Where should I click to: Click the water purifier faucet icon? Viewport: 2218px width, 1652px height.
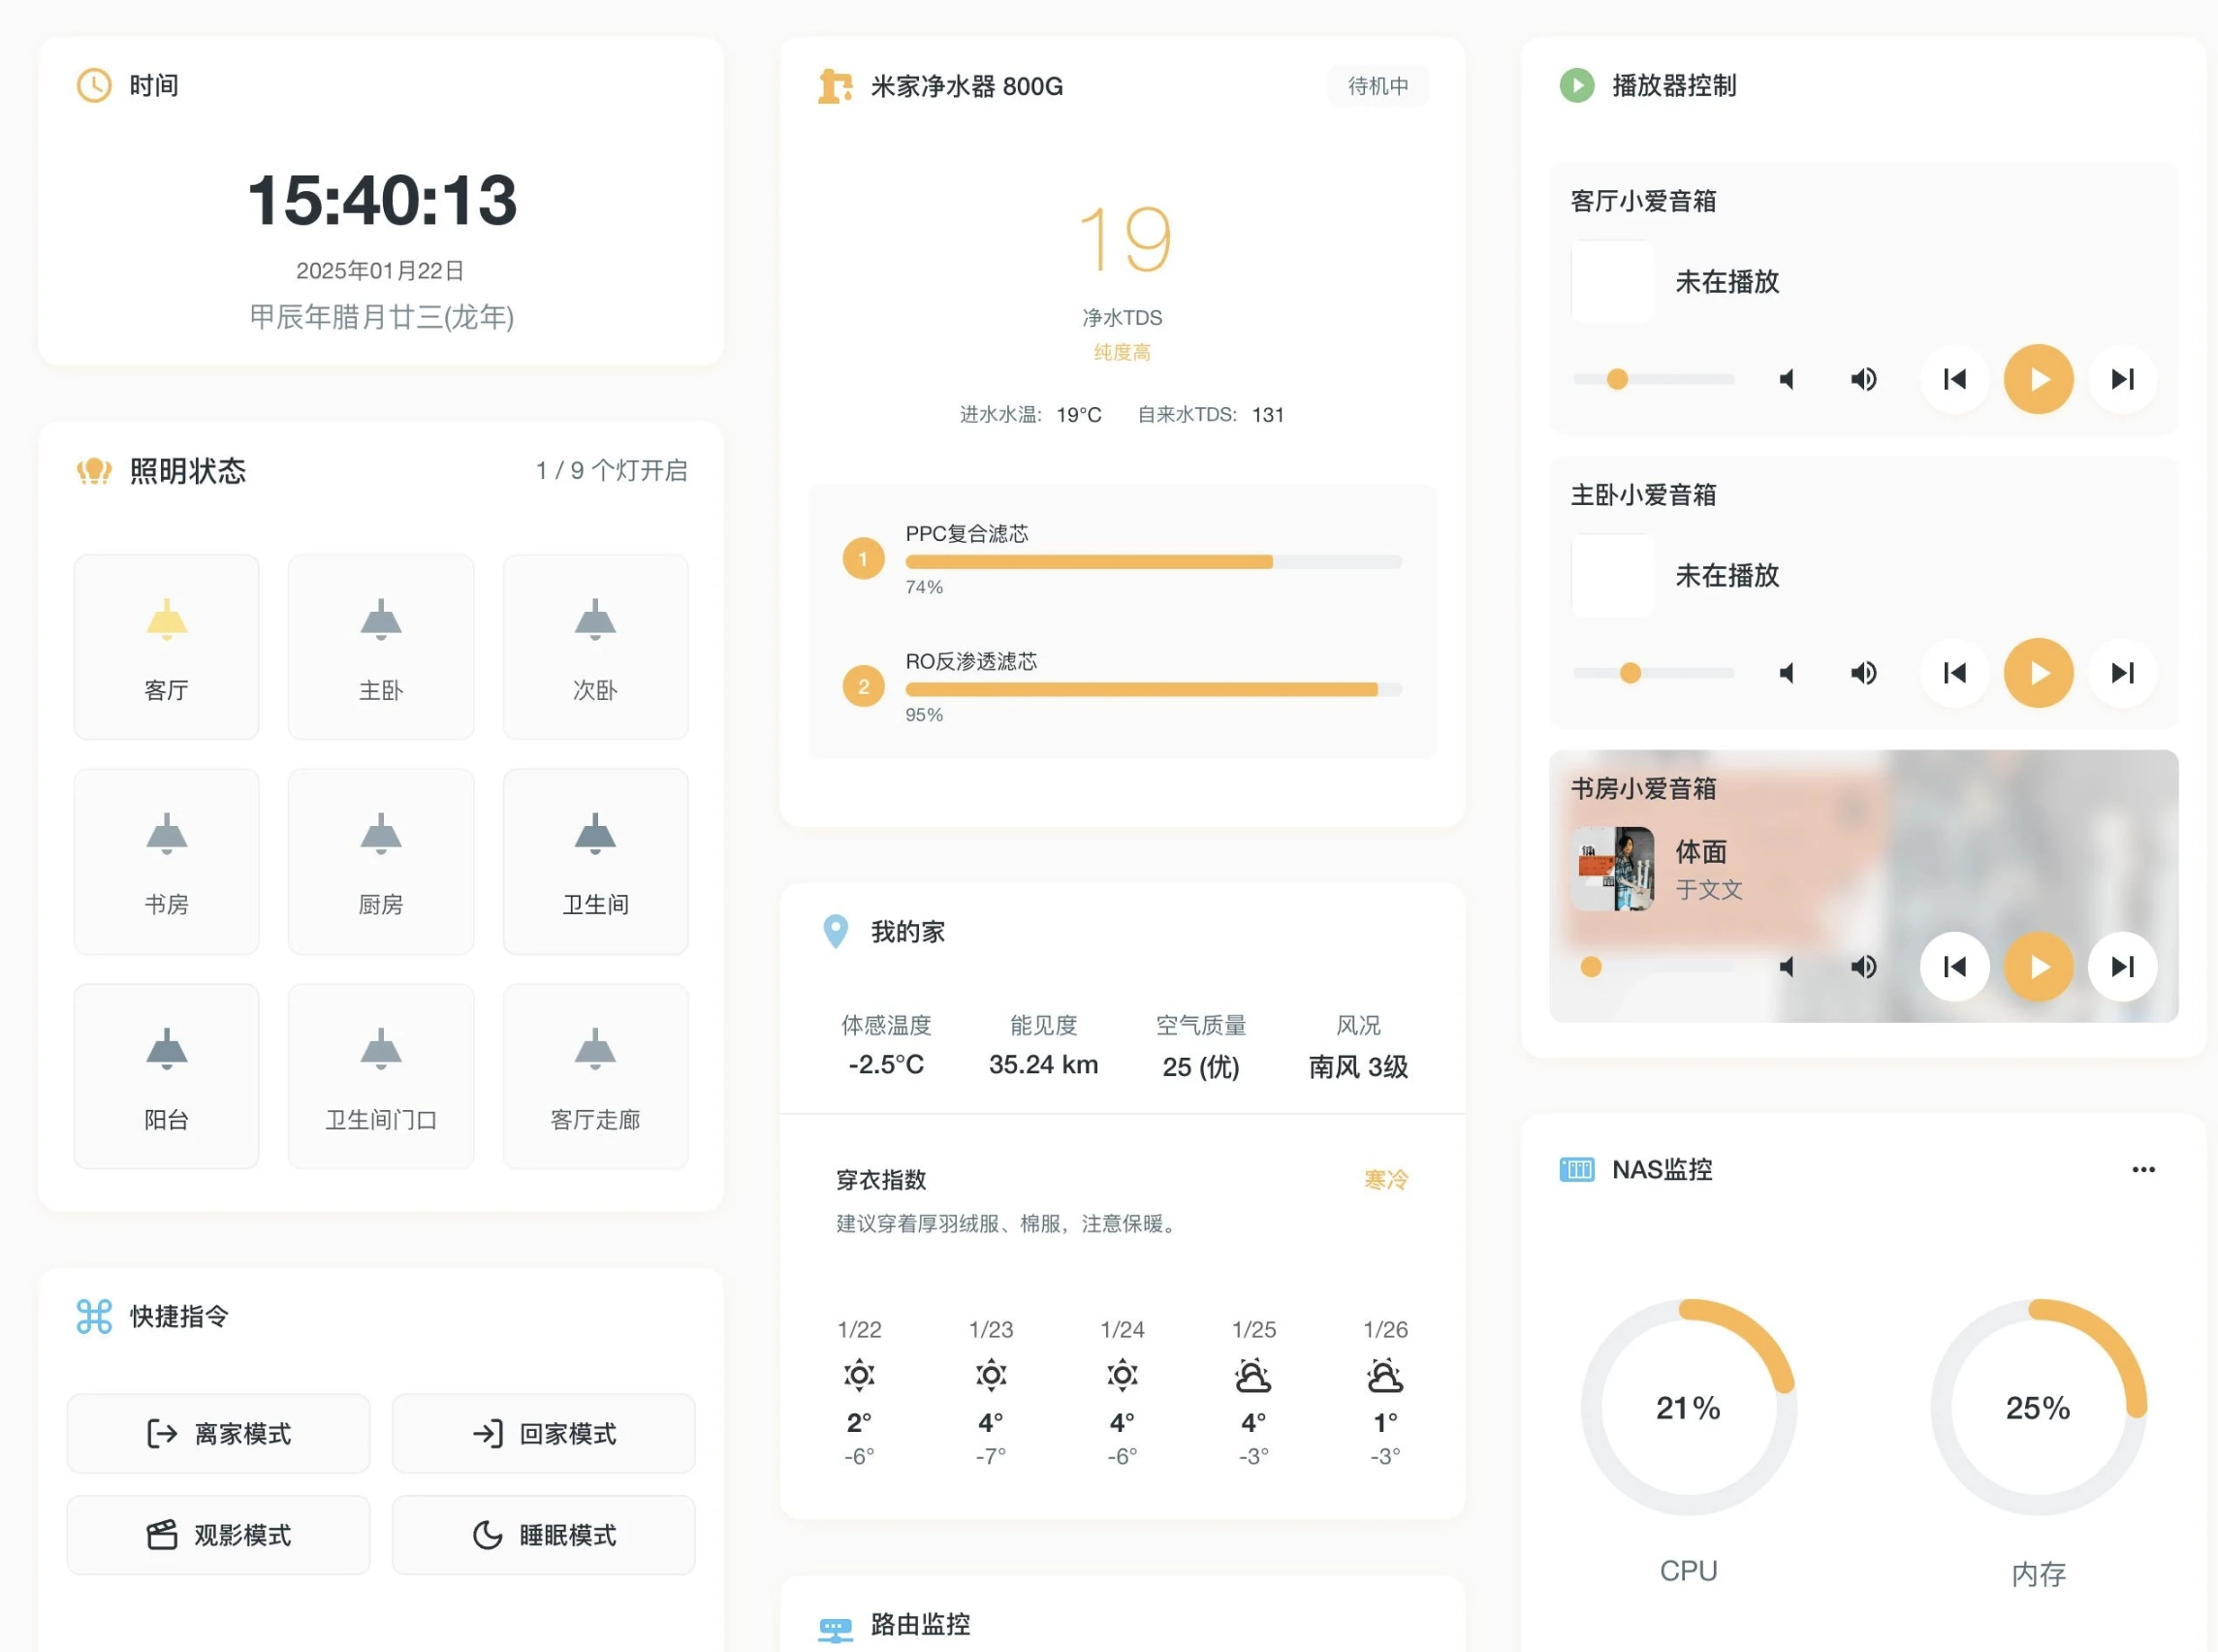834,86
